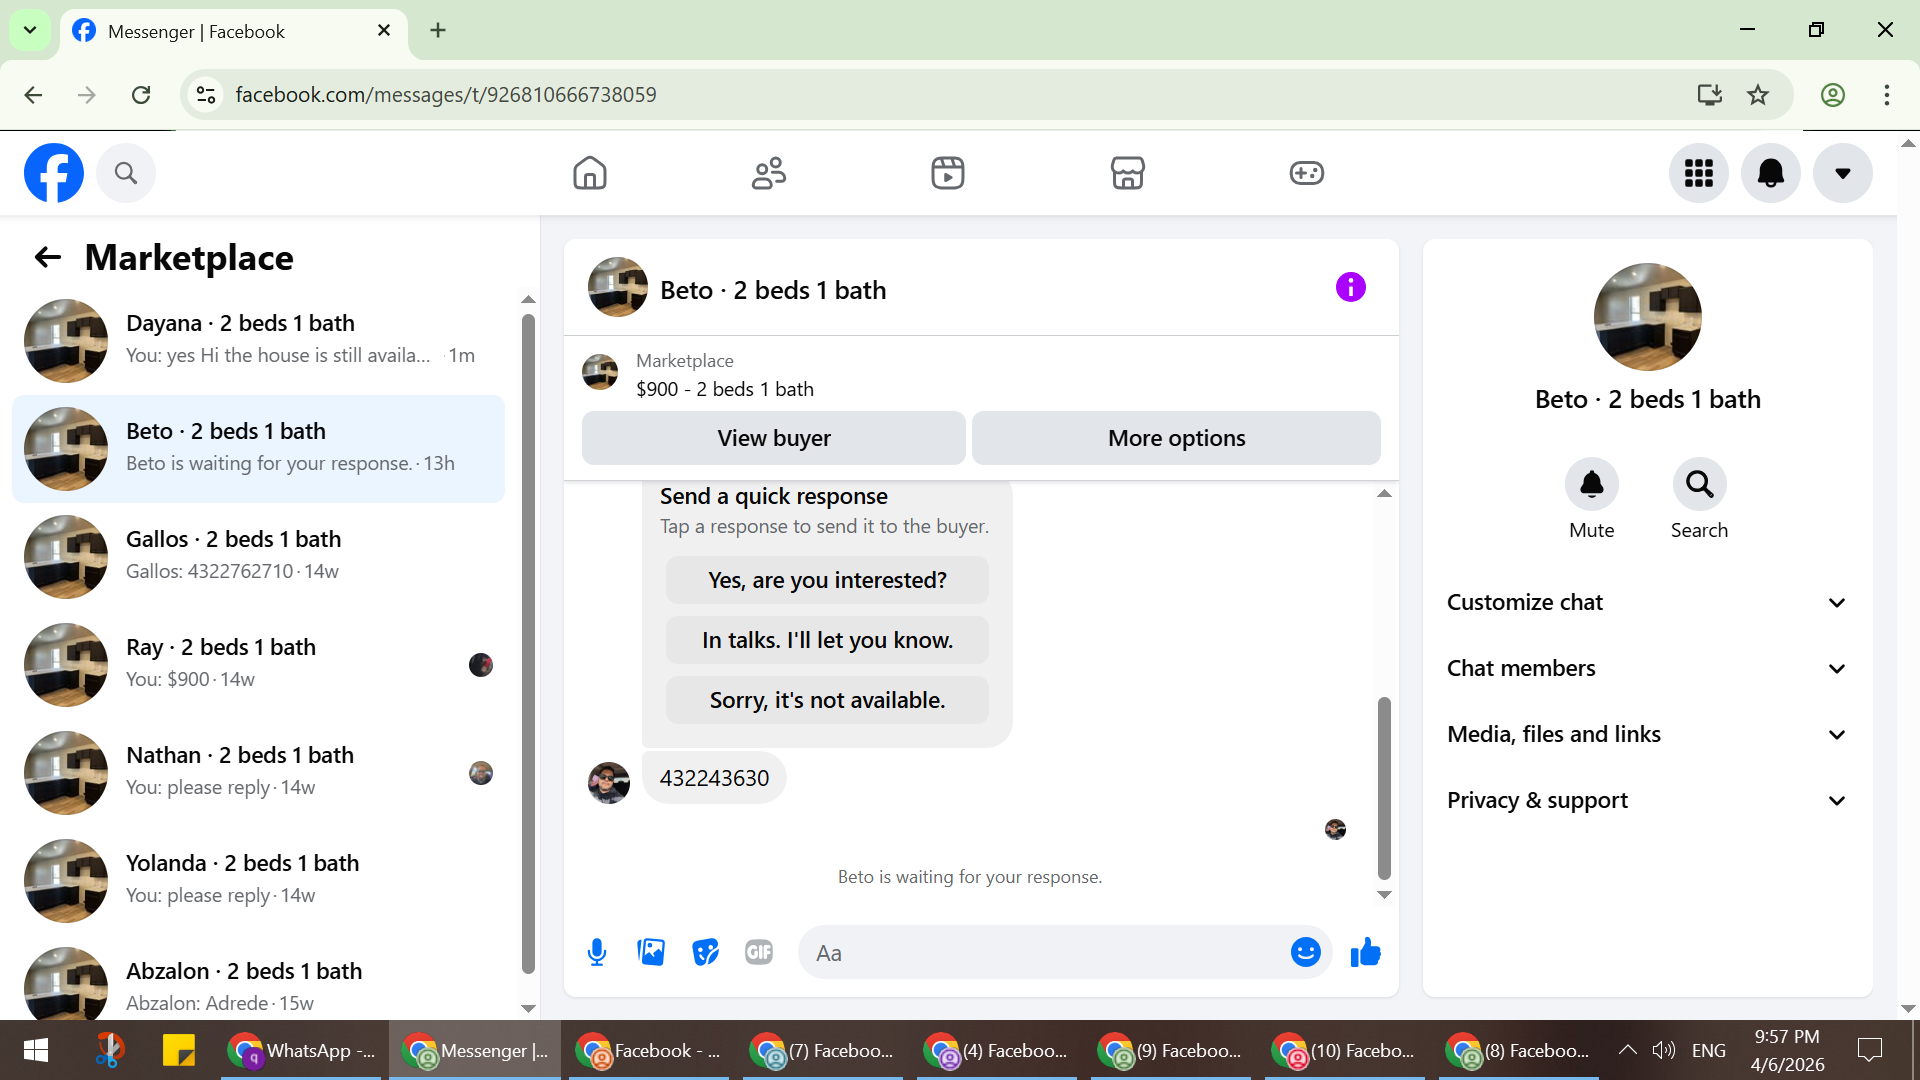The height and width of the screenshot is (1080, 1920).
Task: Choose a sticker
Action: (x=706, y=953)
